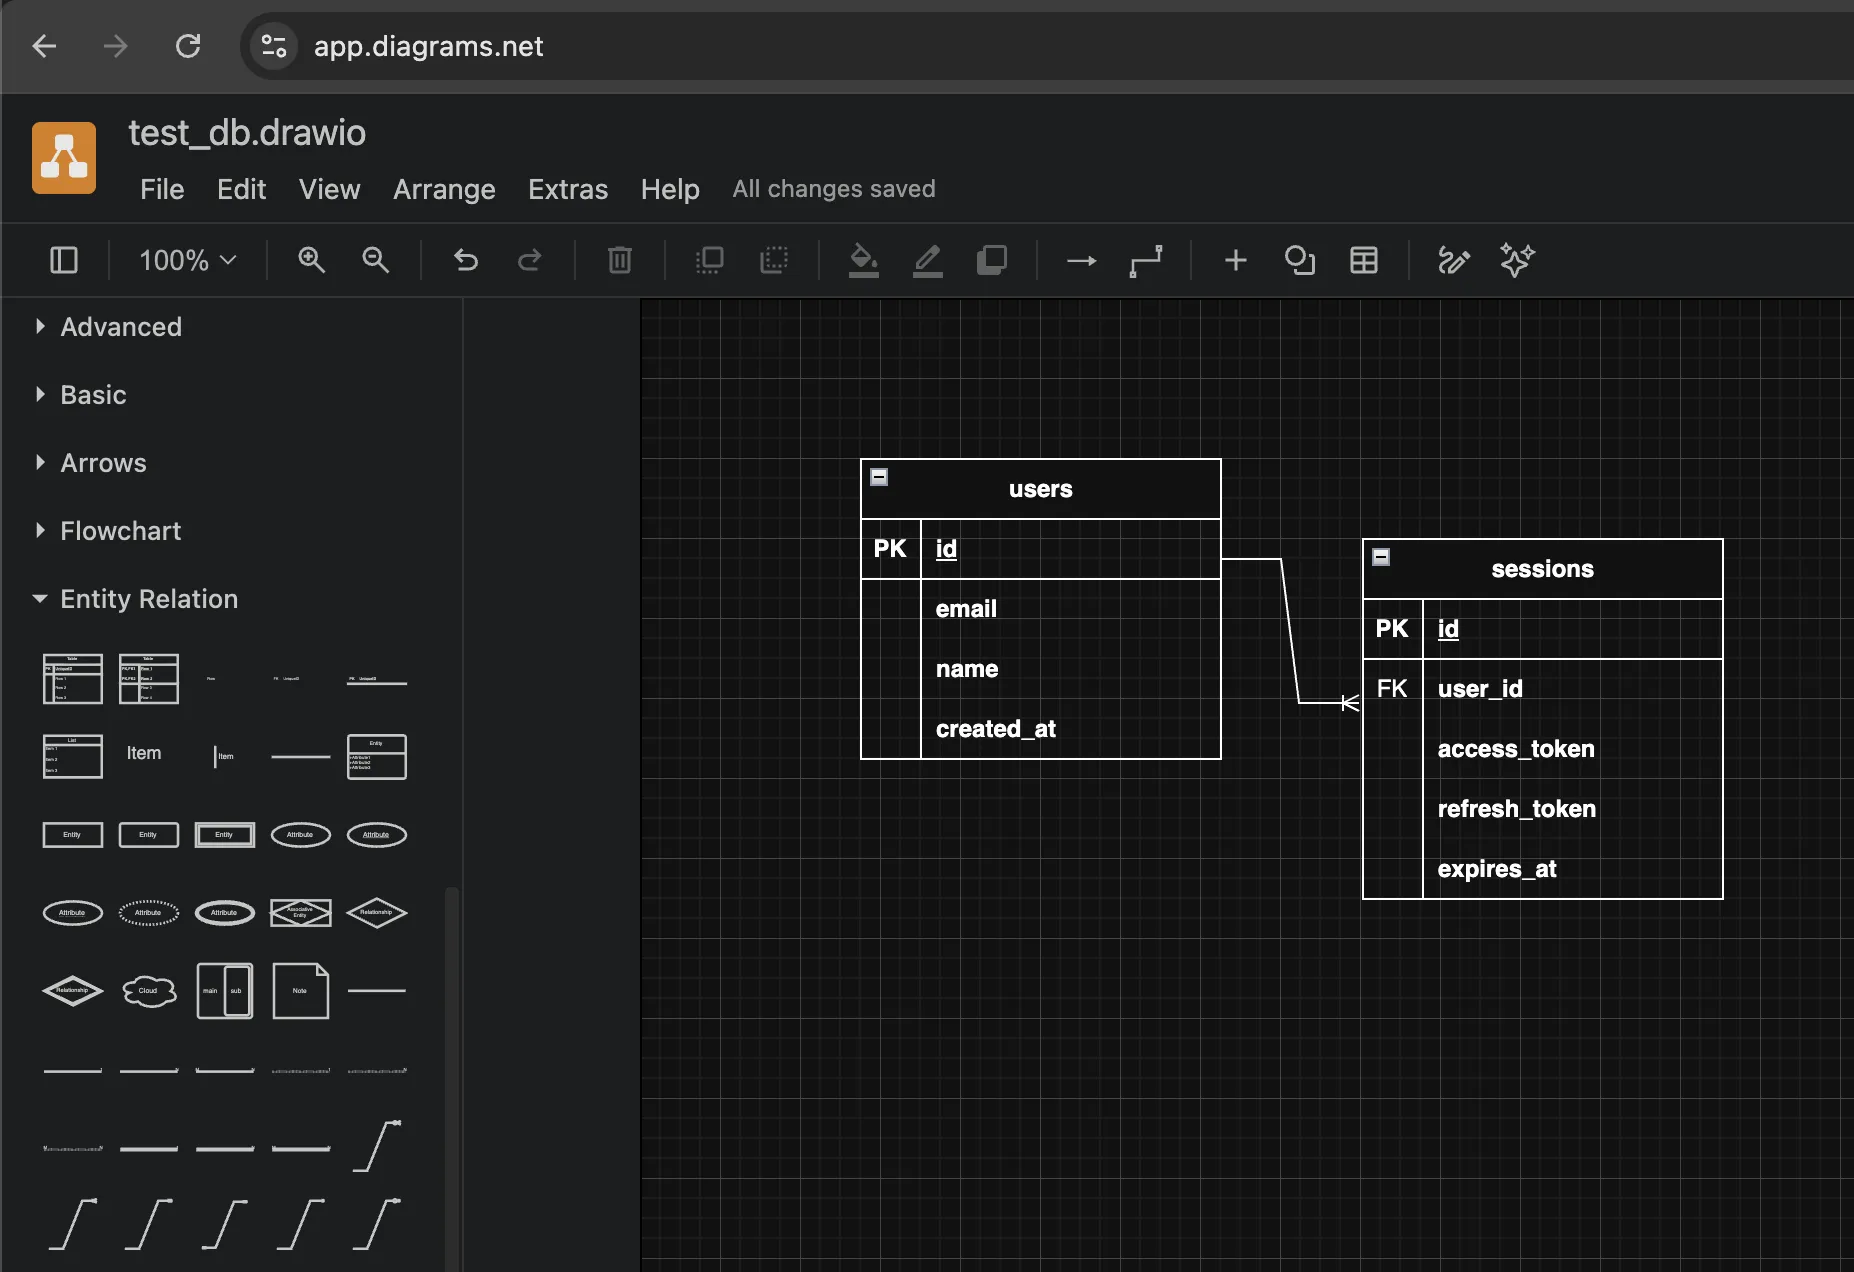The height and width of the screenshot is (1272, 1854).
Task: Click the shapes panel vertical scrollbar
Action: pyautogui.click(x=452, y=1080)
